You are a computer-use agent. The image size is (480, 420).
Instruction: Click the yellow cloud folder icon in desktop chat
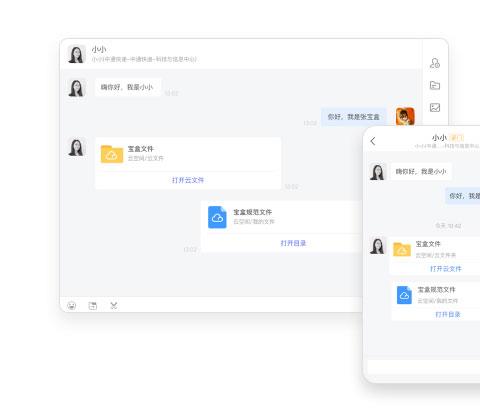pyautogui.click(x=112, y=154)
